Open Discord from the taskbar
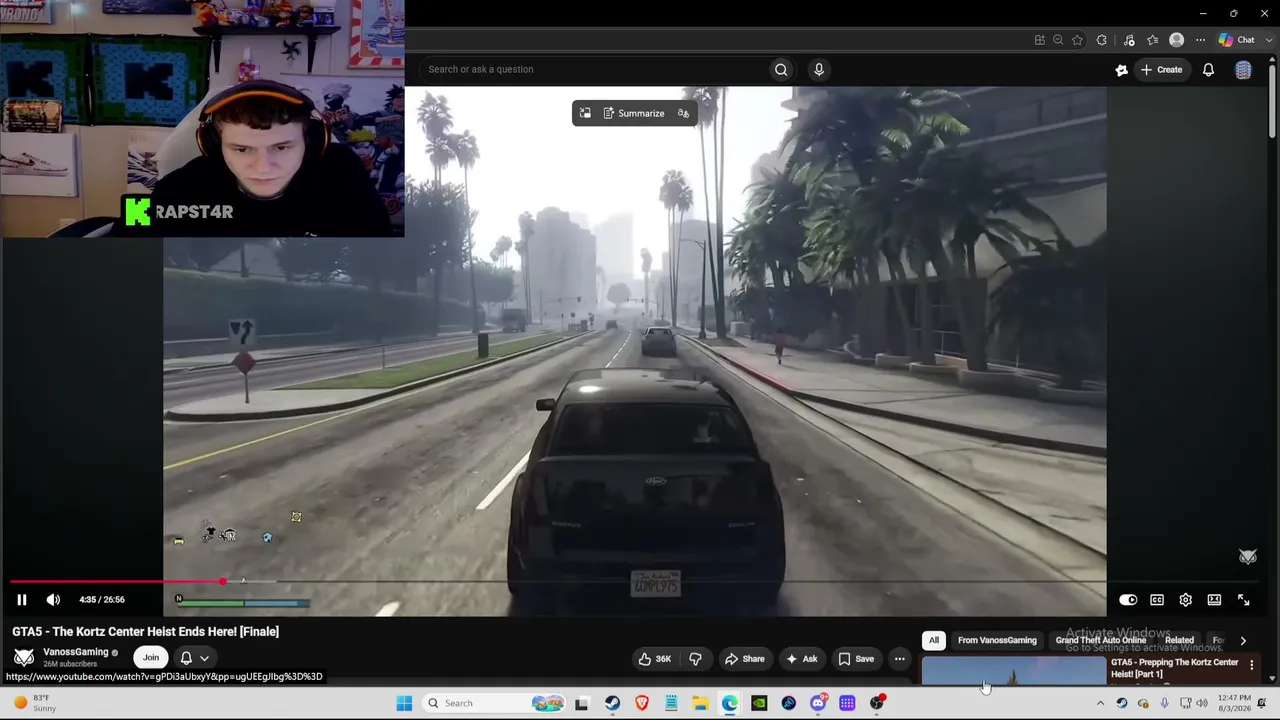Screen dimensions: 1280x720 [818, 703]
